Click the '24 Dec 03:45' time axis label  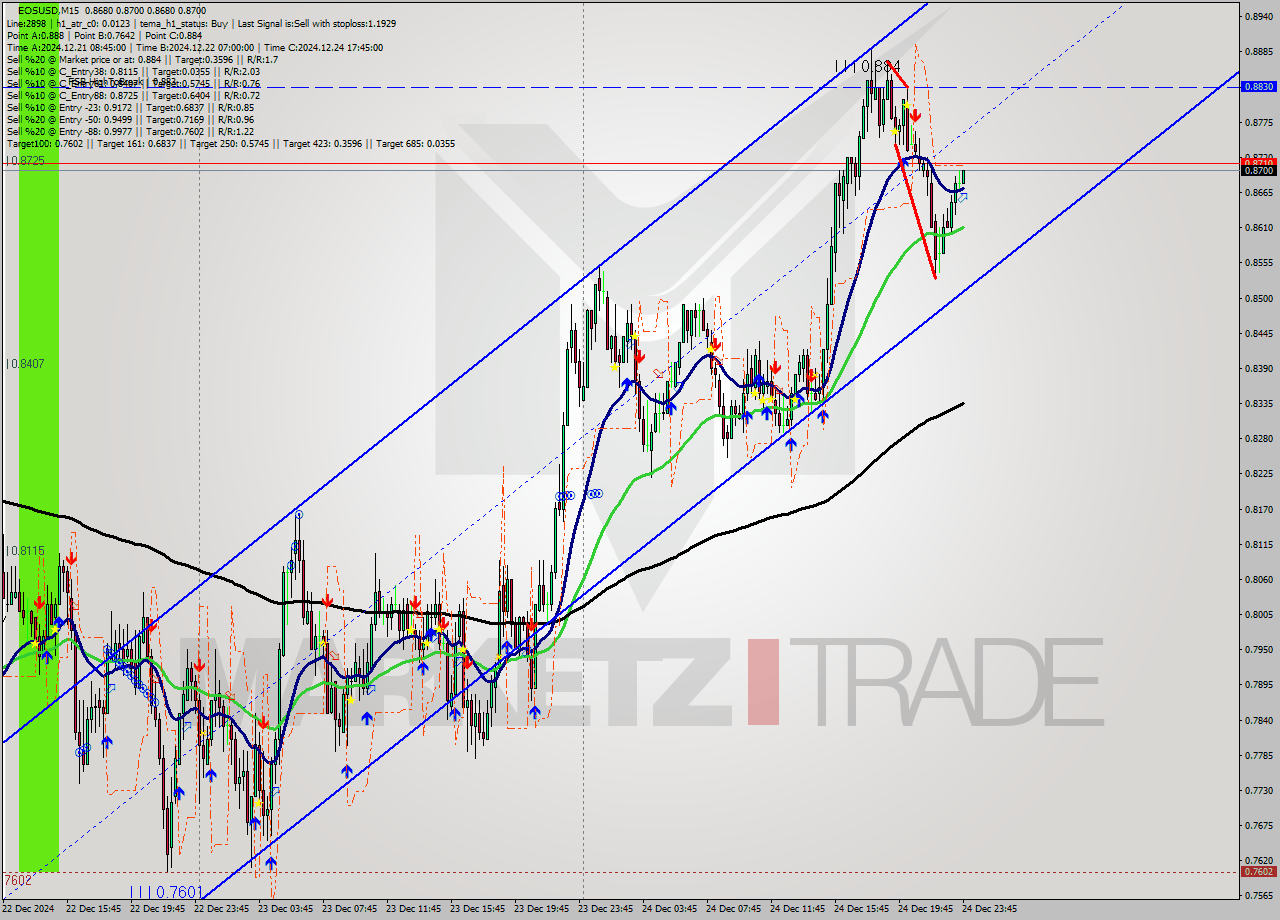click(670, 909)
